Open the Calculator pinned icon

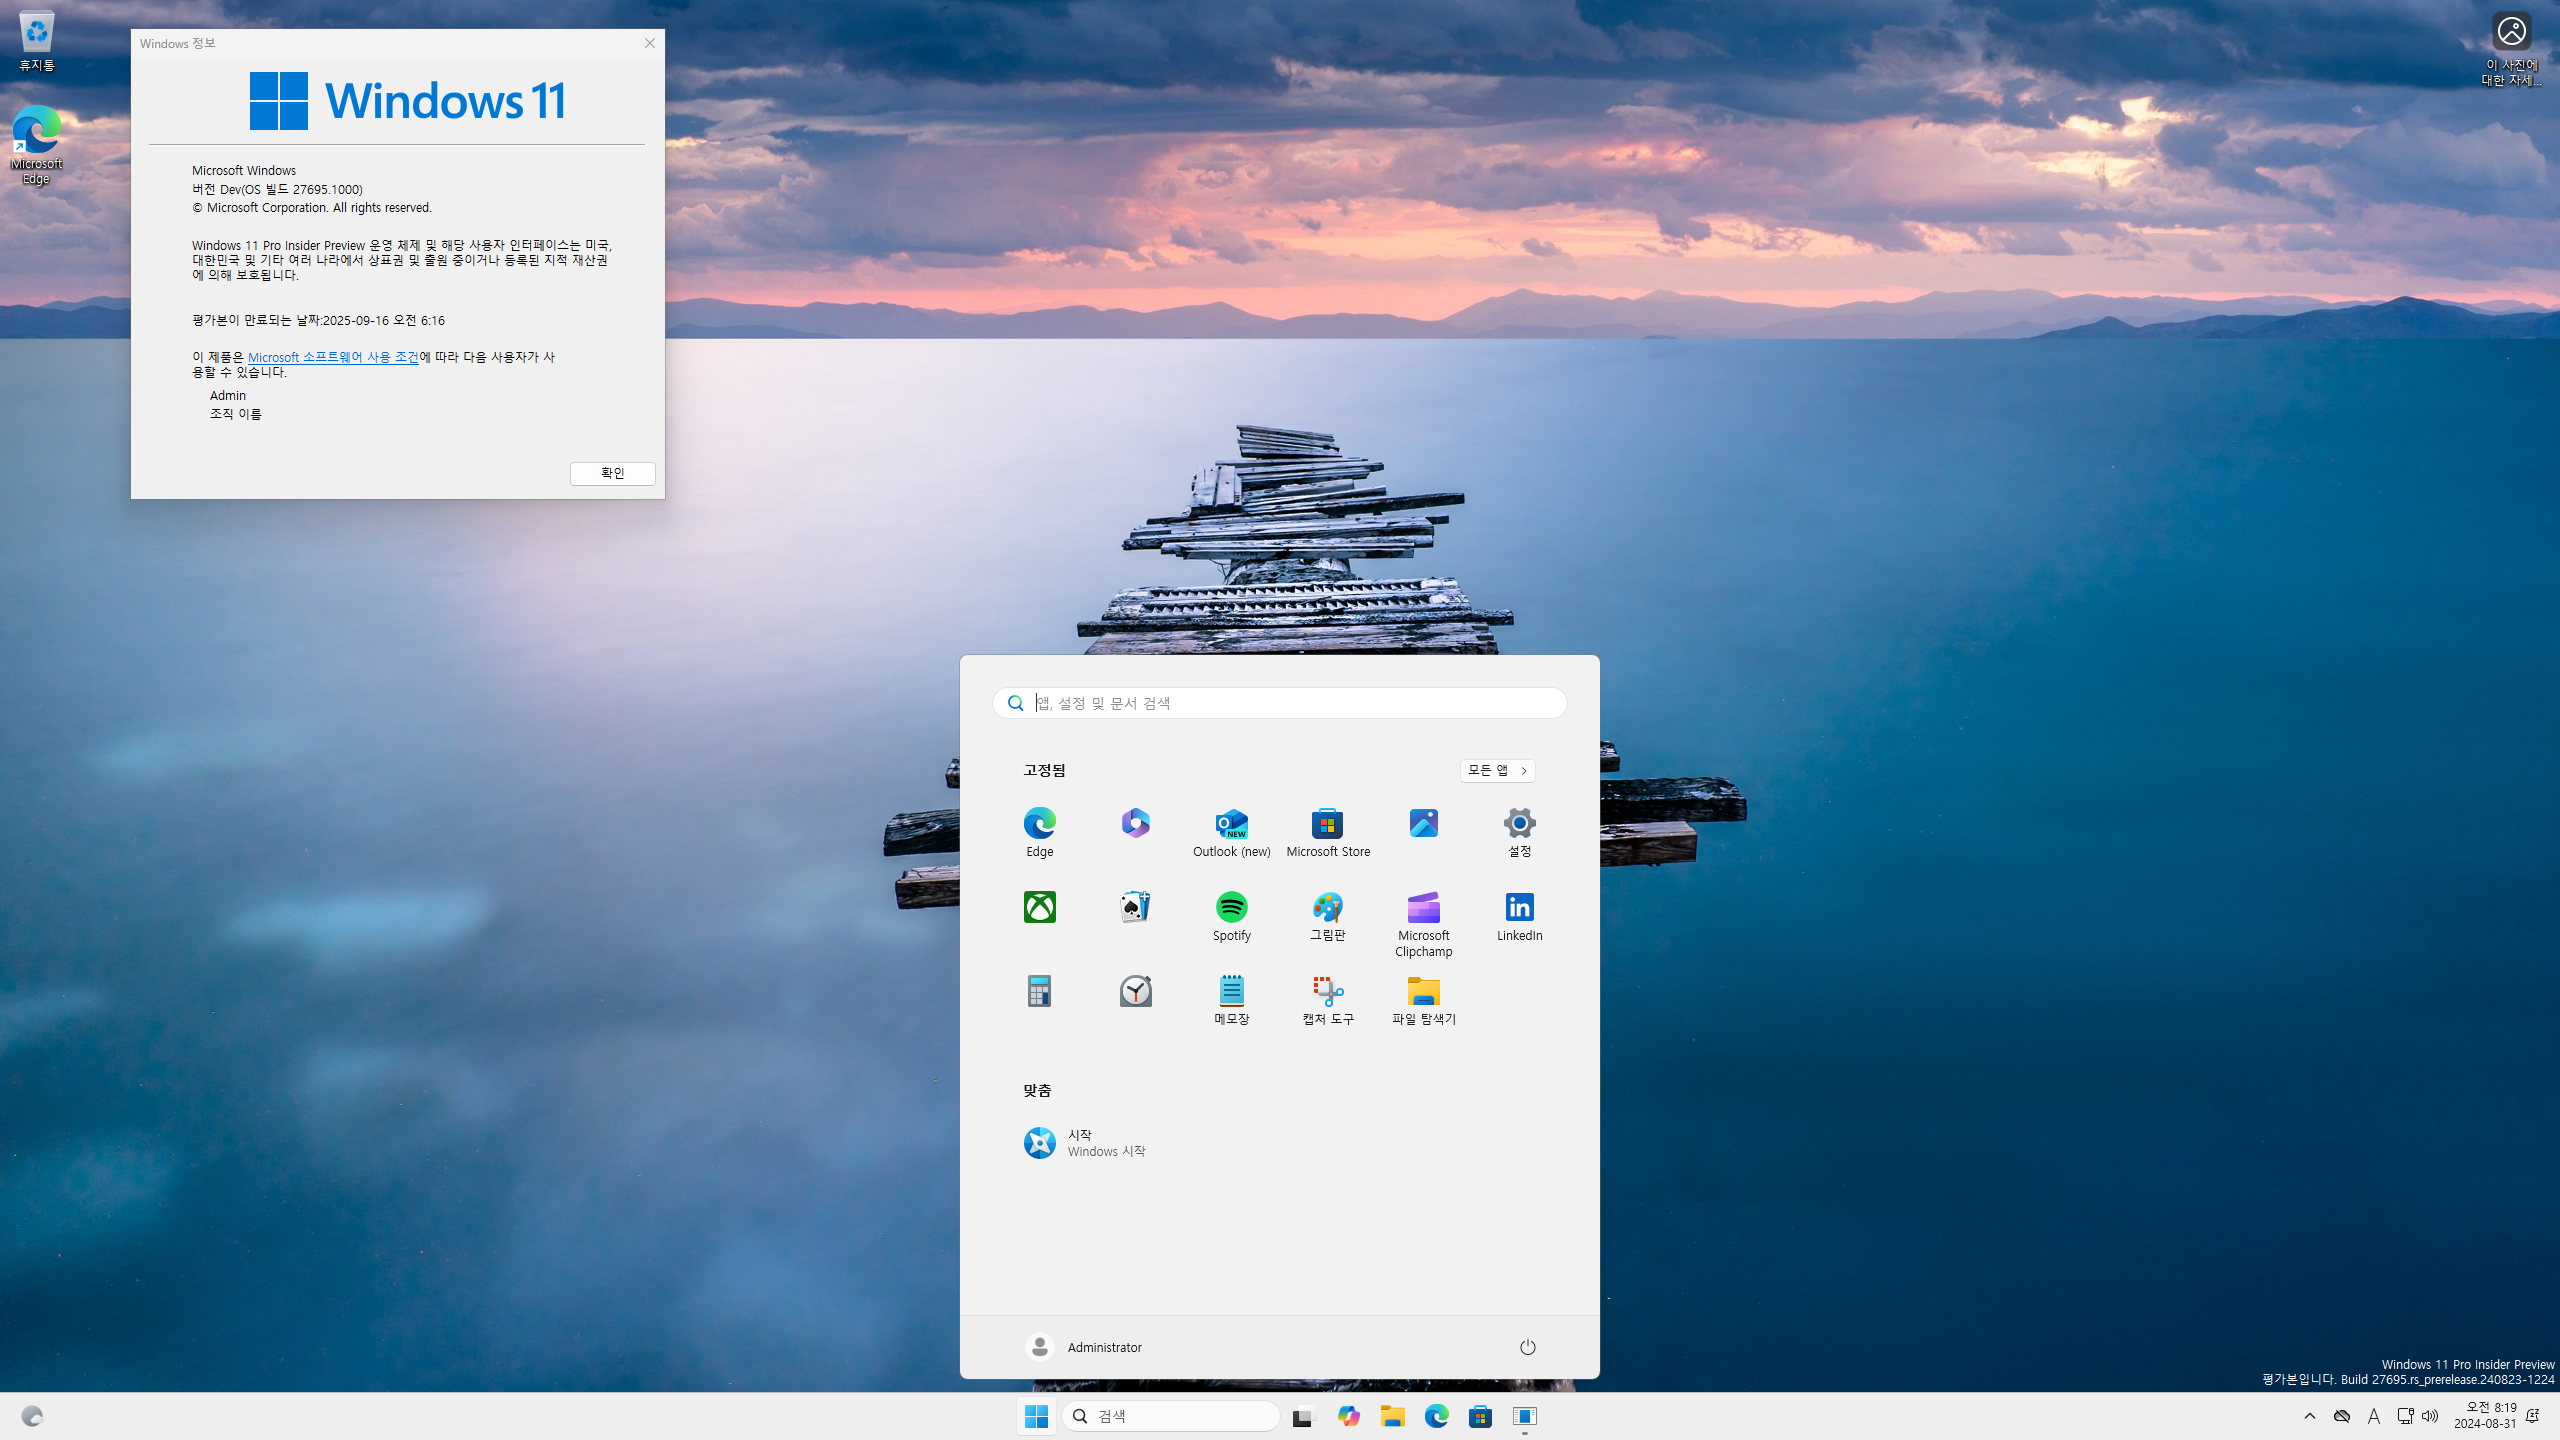click(x=1039, y=992)
